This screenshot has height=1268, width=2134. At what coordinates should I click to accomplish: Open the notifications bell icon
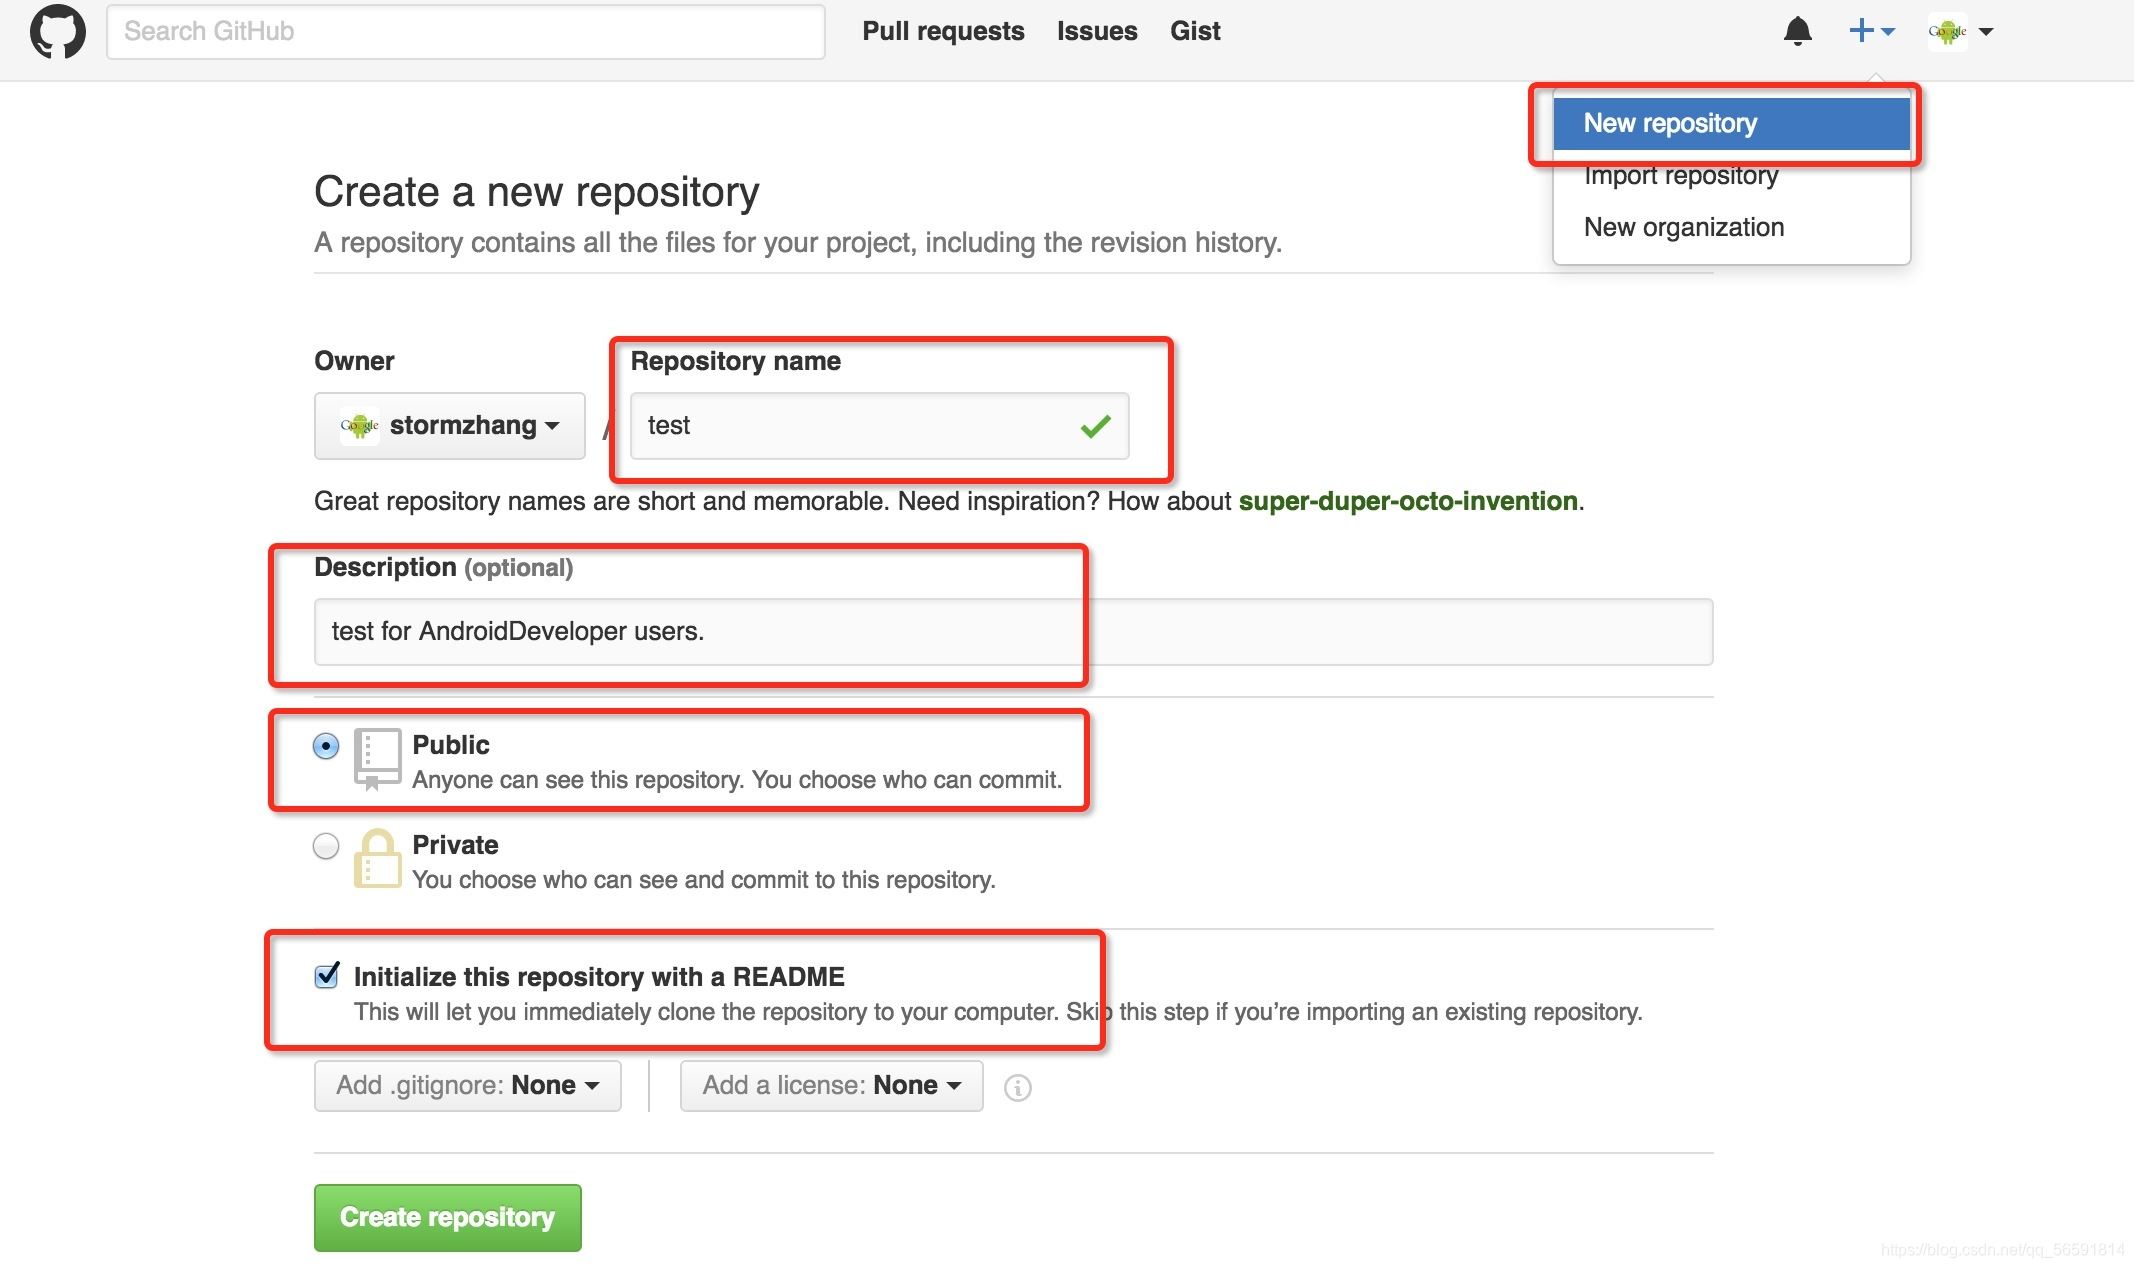1797,32
